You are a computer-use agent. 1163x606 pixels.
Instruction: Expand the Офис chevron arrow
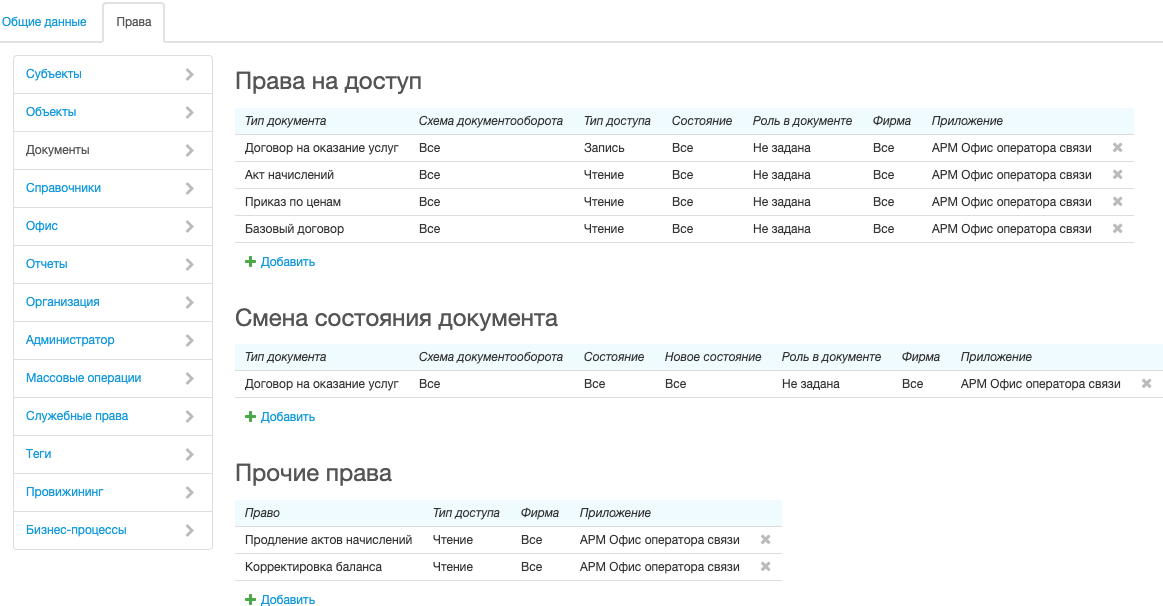click(189, 226)
